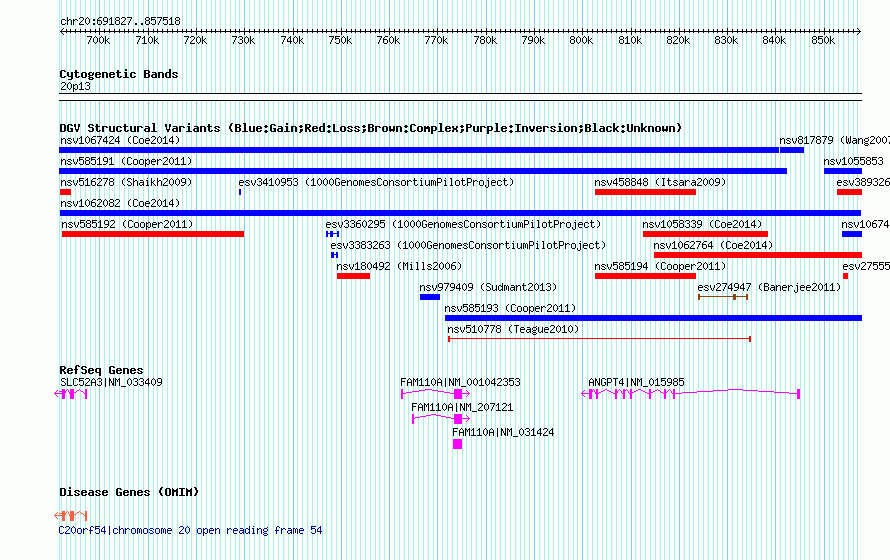This screenshot has width=890, height=560.
Task: Click the nsv1067424 (Coe2014) blue gain bar
Action: [x=419, y=150]
